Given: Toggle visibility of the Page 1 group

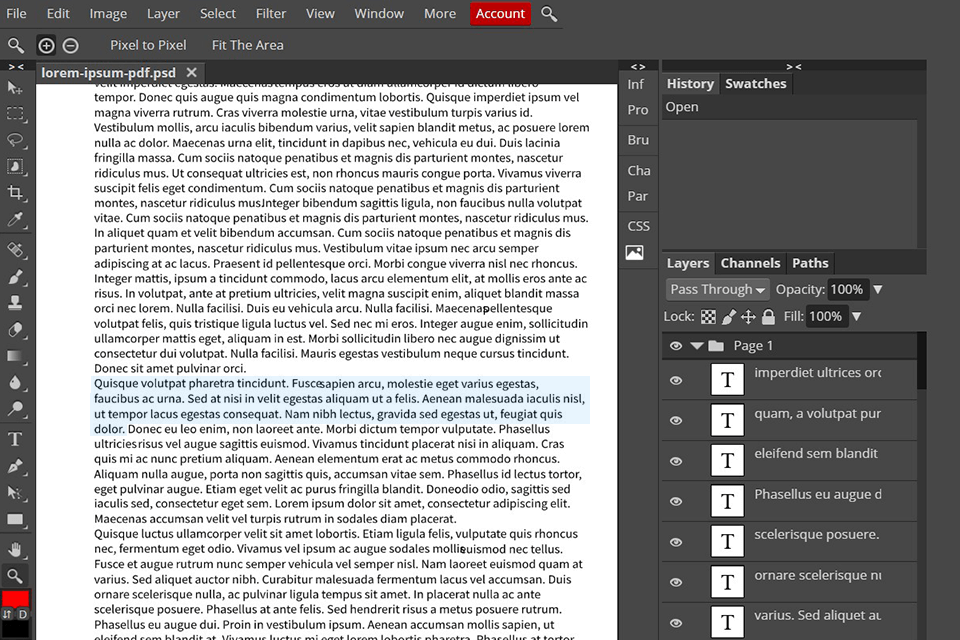Looking at the screenshot, I should click(x=675, y=345).
